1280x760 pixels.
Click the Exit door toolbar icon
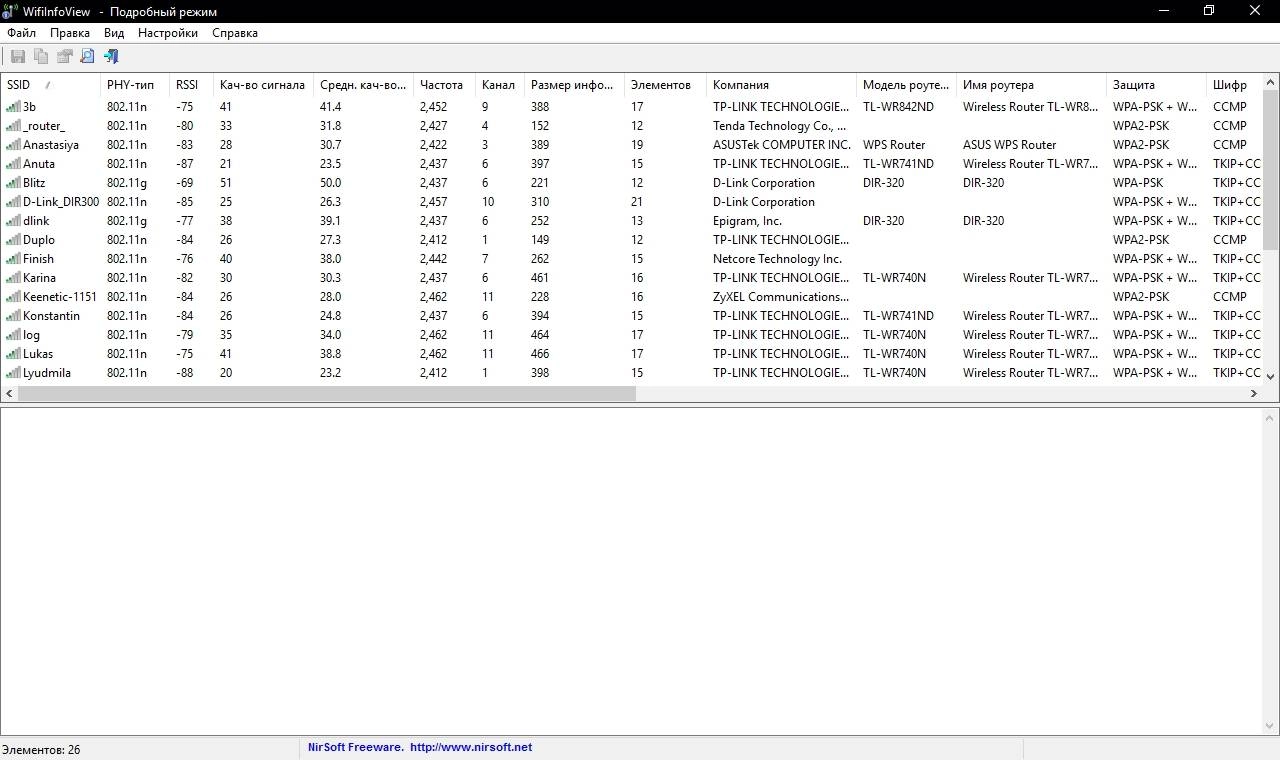click(111, 57)
